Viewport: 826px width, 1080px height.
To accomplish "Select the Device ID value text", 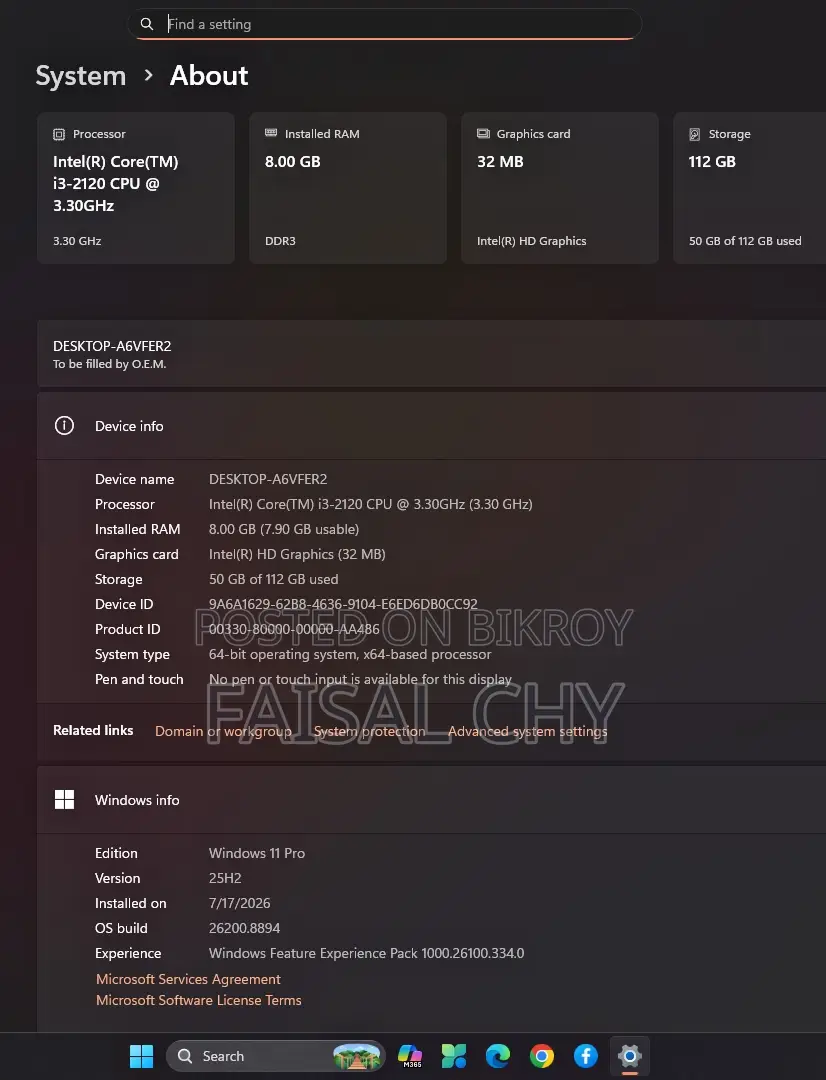I will (343, 604).
